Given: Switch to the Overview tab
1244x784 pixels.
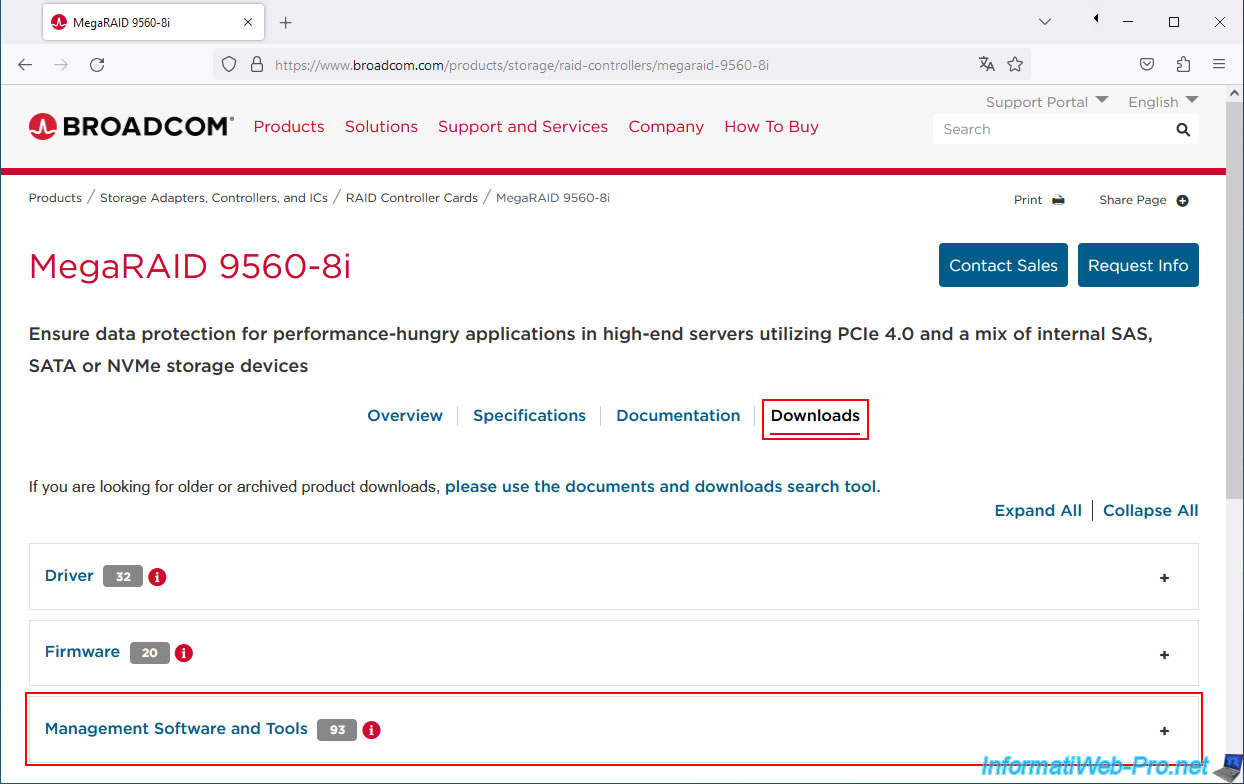Looking at the screenshot, I should [405, 416].
